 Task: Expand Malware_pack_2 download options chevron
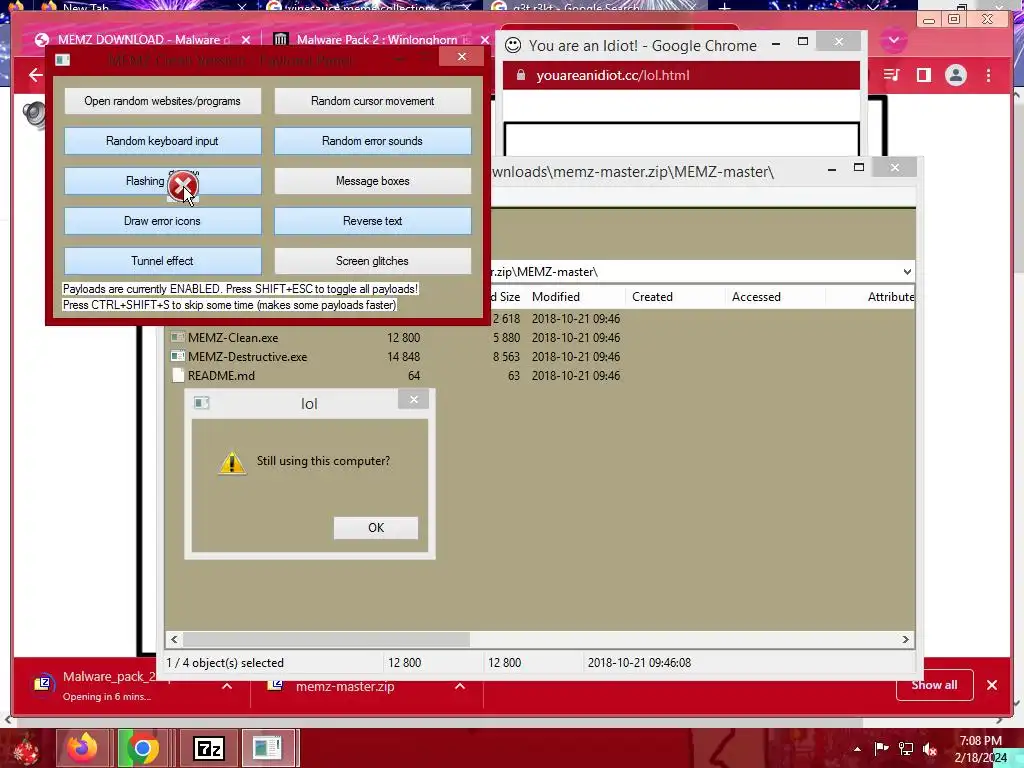coord(227,686)
